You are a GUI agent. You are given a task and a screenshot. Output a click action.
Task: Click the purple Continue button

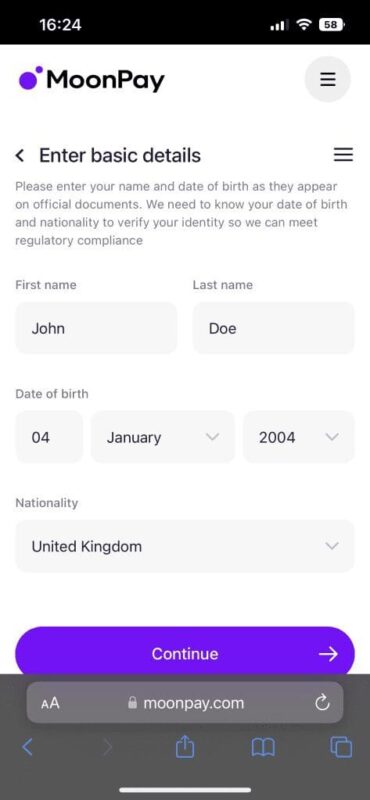point(185,654)
